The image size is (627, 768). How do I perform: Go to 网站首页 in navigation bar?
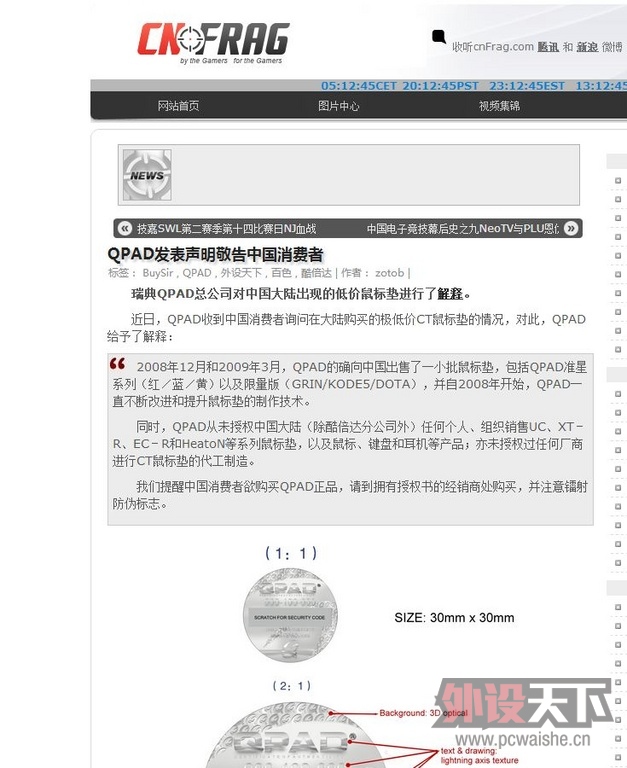[178, 106]
